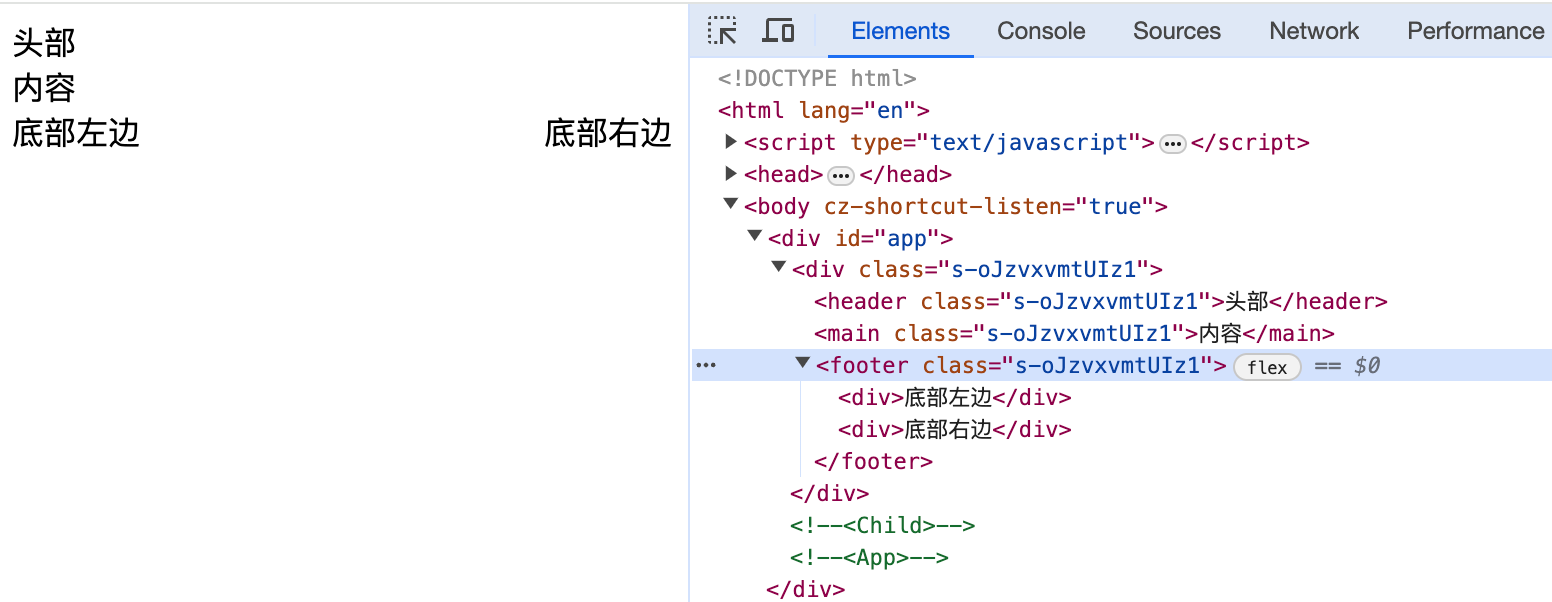1552x602 pixels.
Task: Expand the head element node
Action: pos(732,174)
